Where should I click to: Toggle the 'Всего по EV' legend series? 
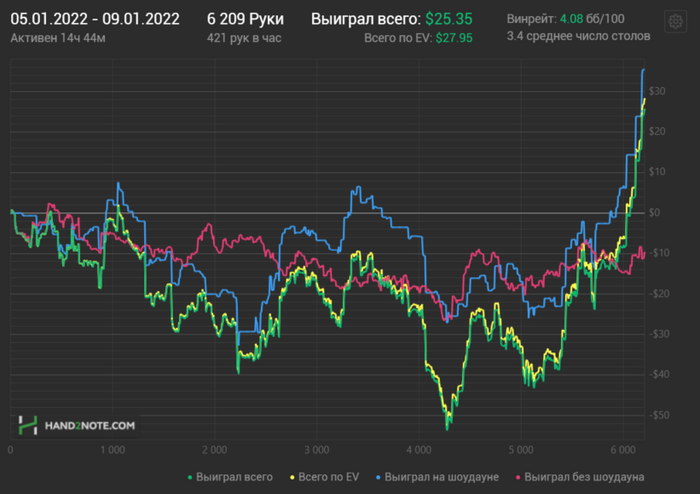[x=324, y=477]
